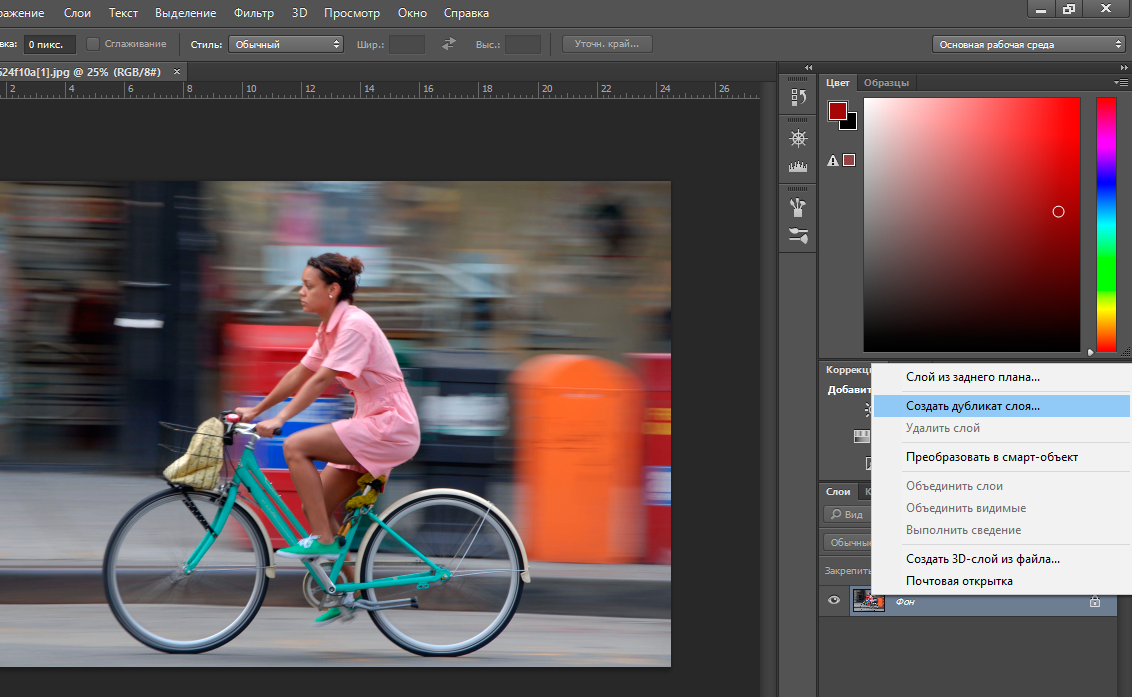Open the Color panel flyout menu
1132x697 pixels.
[x=1121, y=83]
